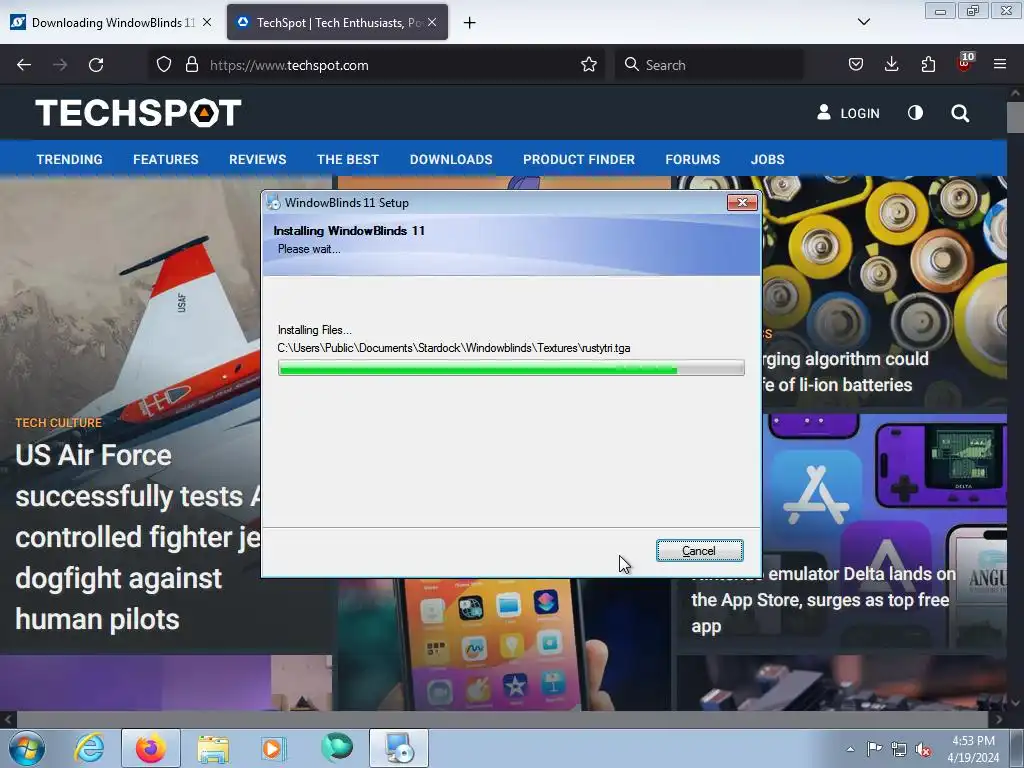Toggle TechSpot dark/light theme icon
The width and height of the screenshot is (1024, 768).
(x=916, y=113)
